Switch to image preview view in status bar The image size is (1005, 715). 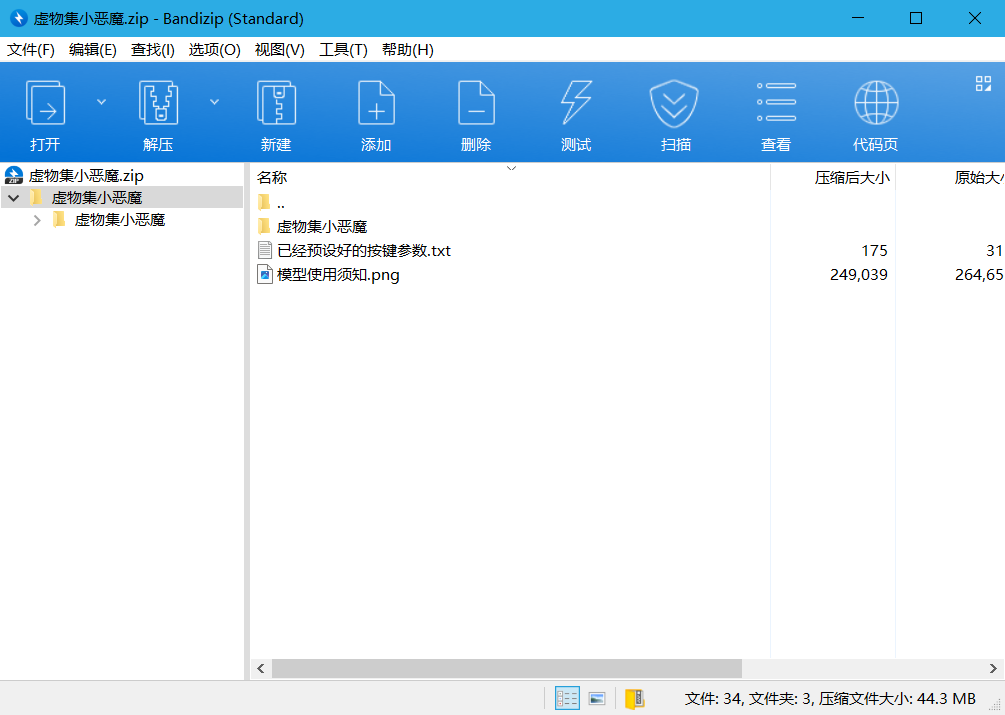point(597,698)
